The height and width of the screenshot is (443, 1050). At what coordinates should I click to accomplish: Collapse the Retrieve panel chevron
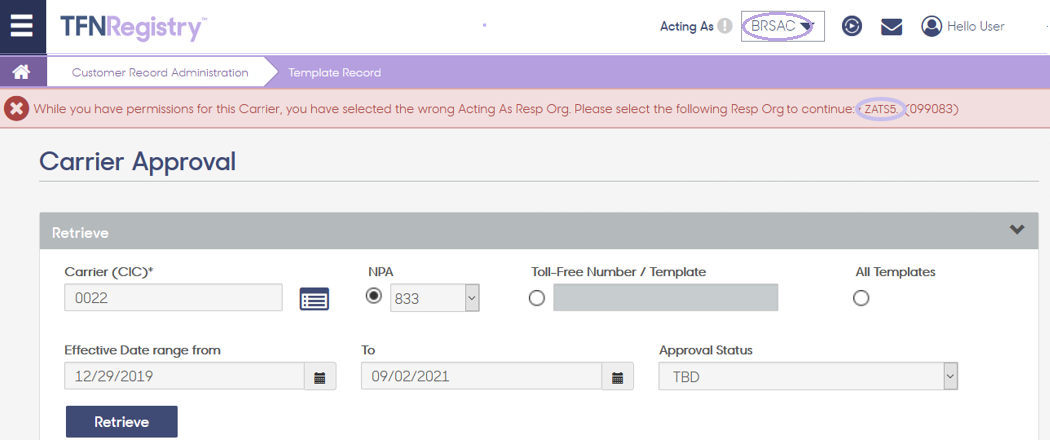pos(1017,230)
